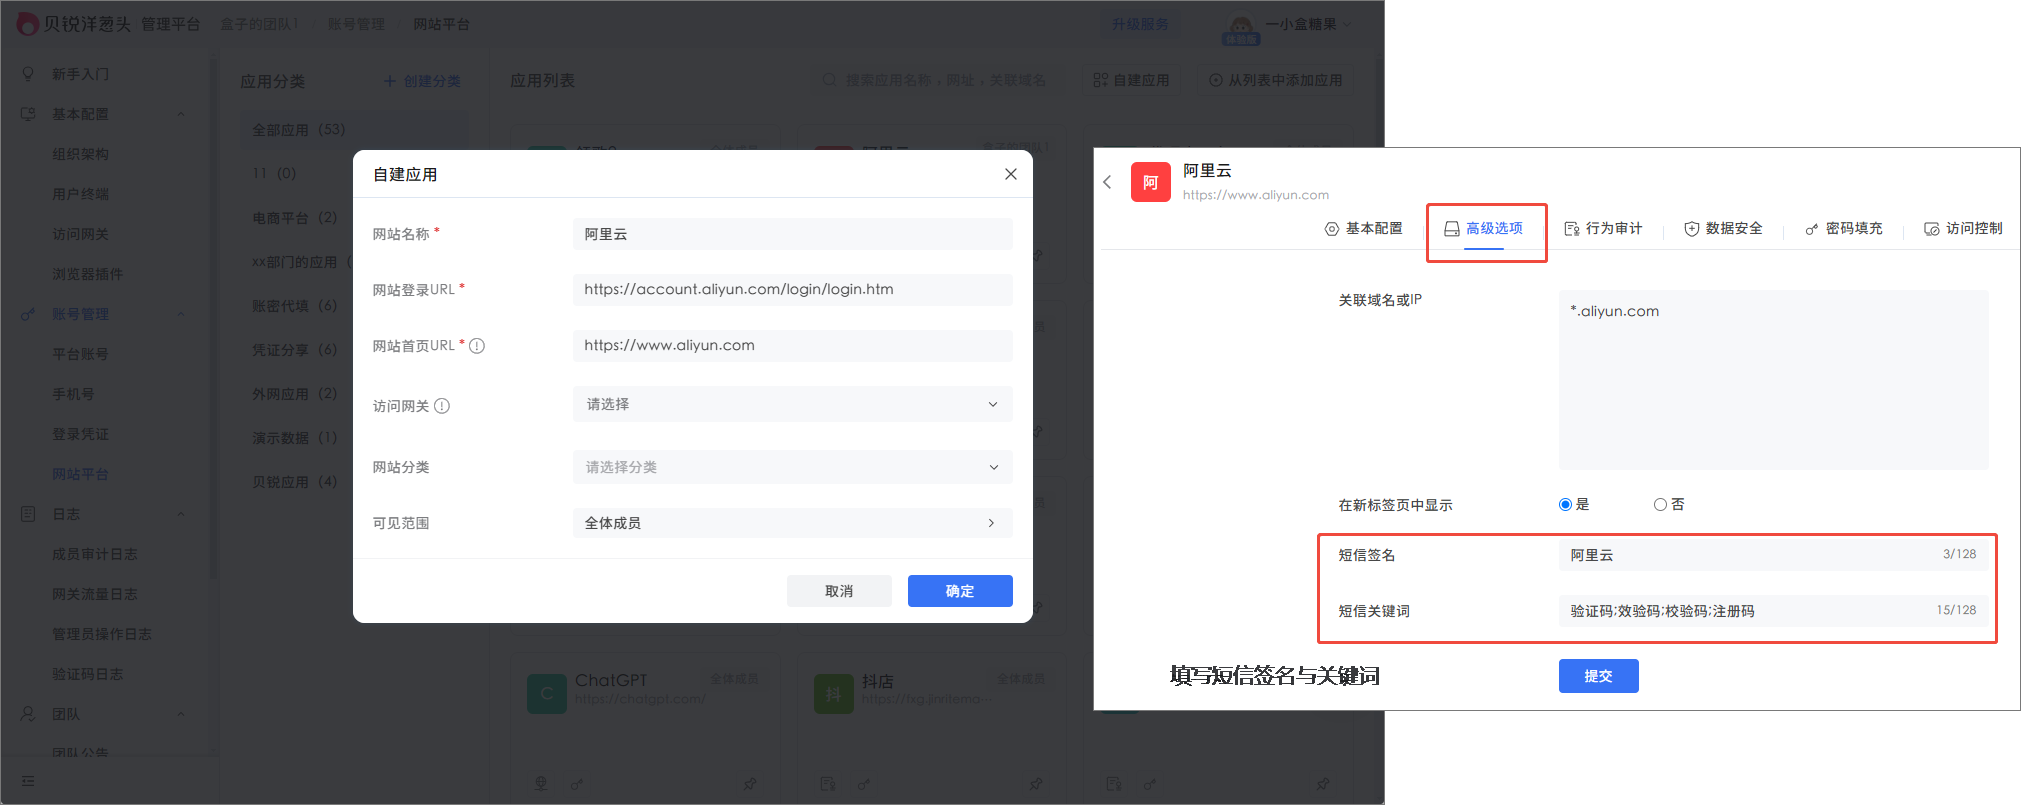2021x805 pixels.
Task: Click the 网站名称 input field
Action: pos(792,234)
